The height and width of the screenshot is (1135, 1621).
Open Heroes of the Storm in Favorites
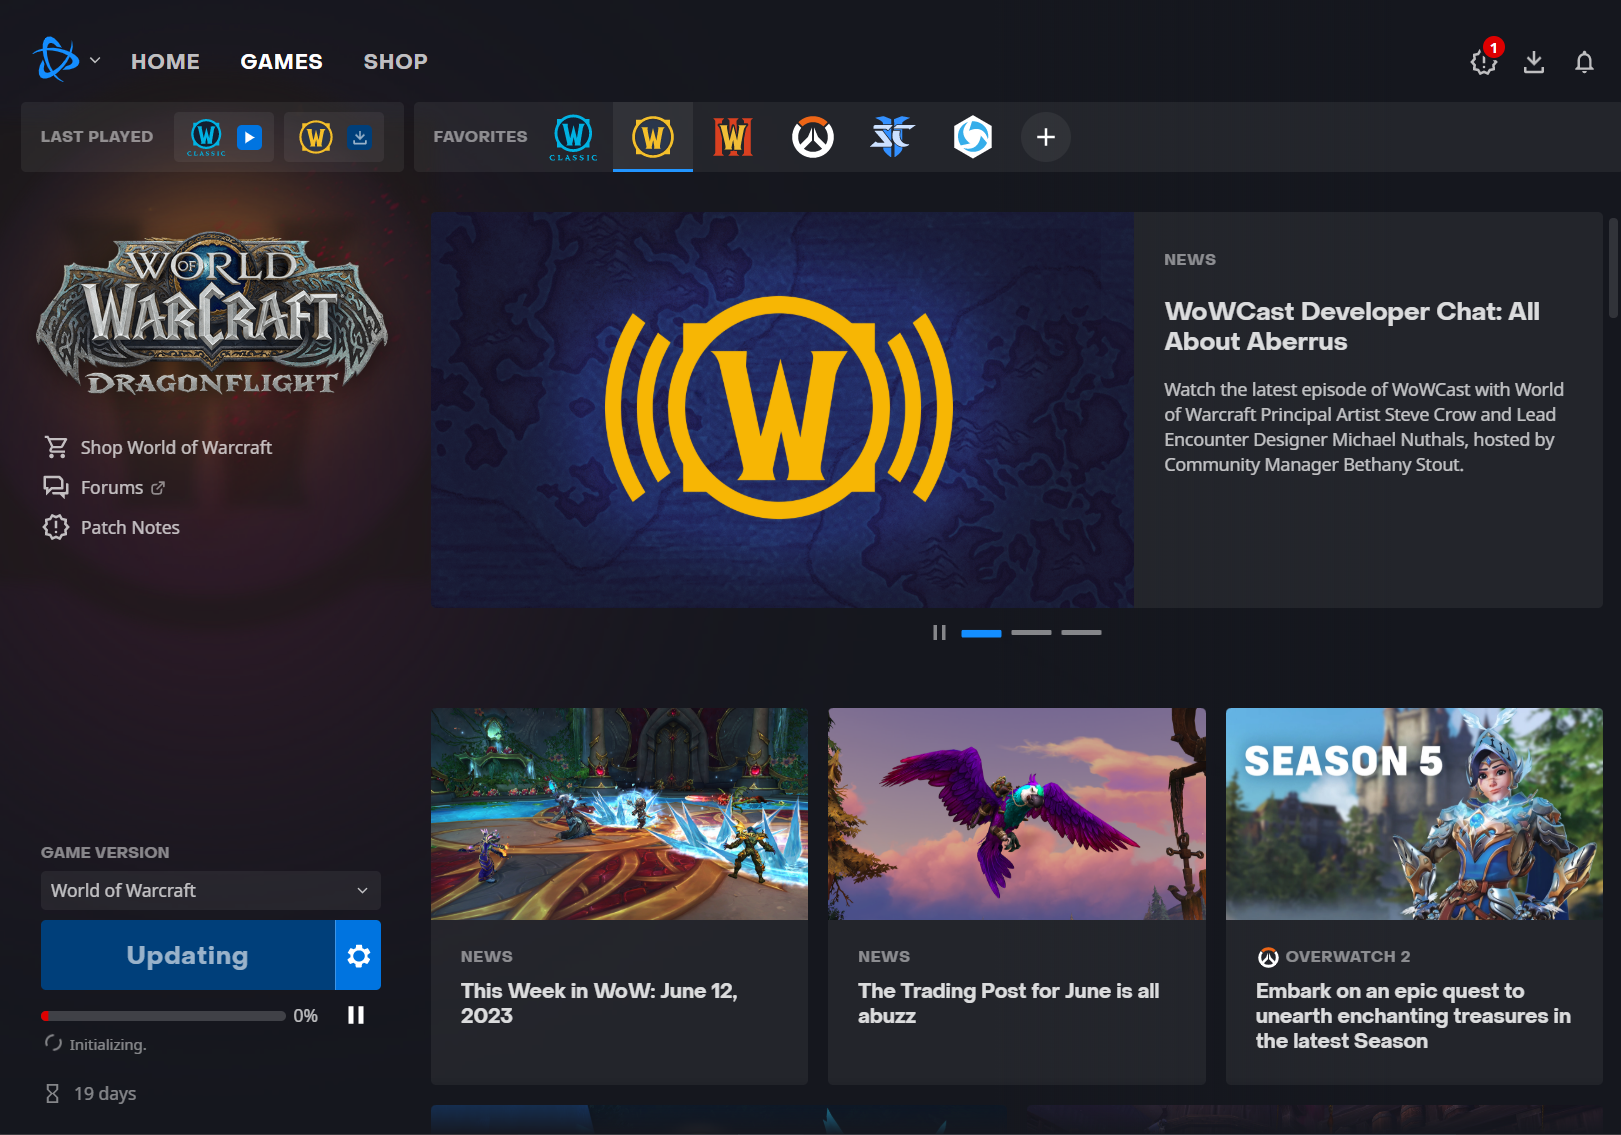[973, 137]
